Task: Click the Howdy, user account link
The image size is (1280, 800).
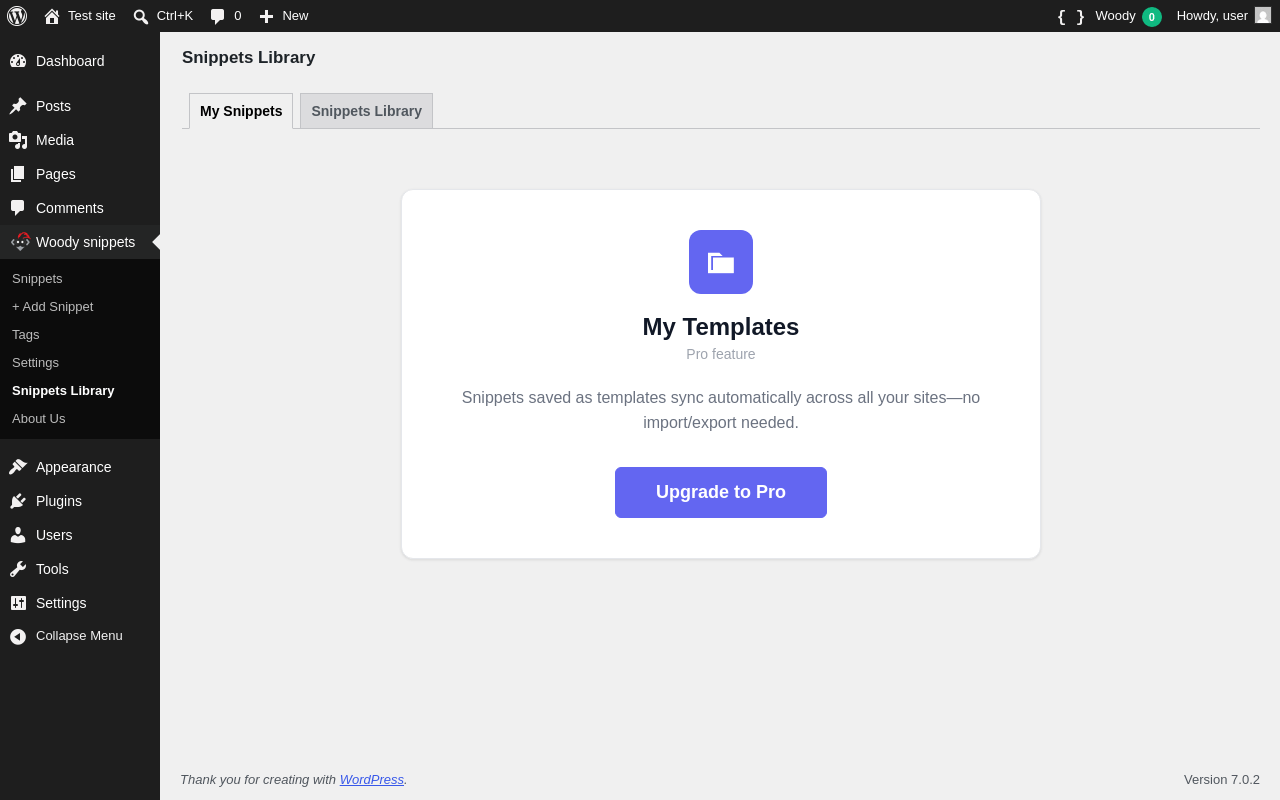Action: click(1212, 16)
